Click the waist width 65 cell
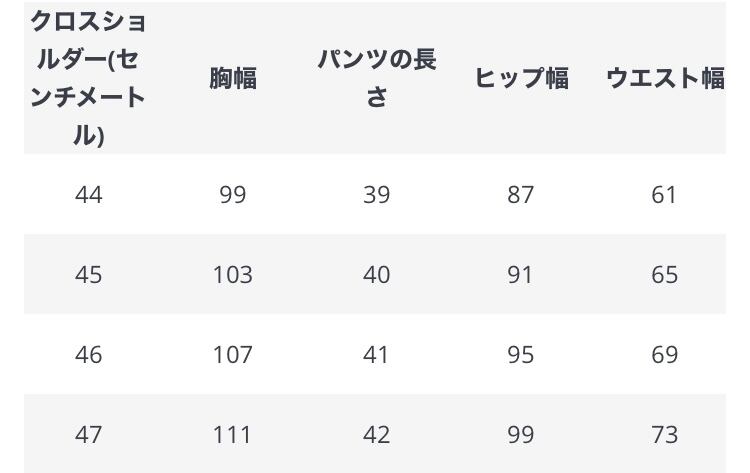The width and height of the screenshot is (750, 473). [664, 275]
